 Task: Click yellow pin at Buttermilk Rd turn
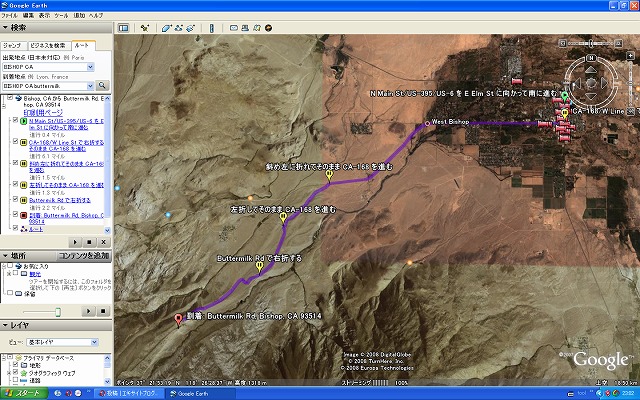coord(259,267)
